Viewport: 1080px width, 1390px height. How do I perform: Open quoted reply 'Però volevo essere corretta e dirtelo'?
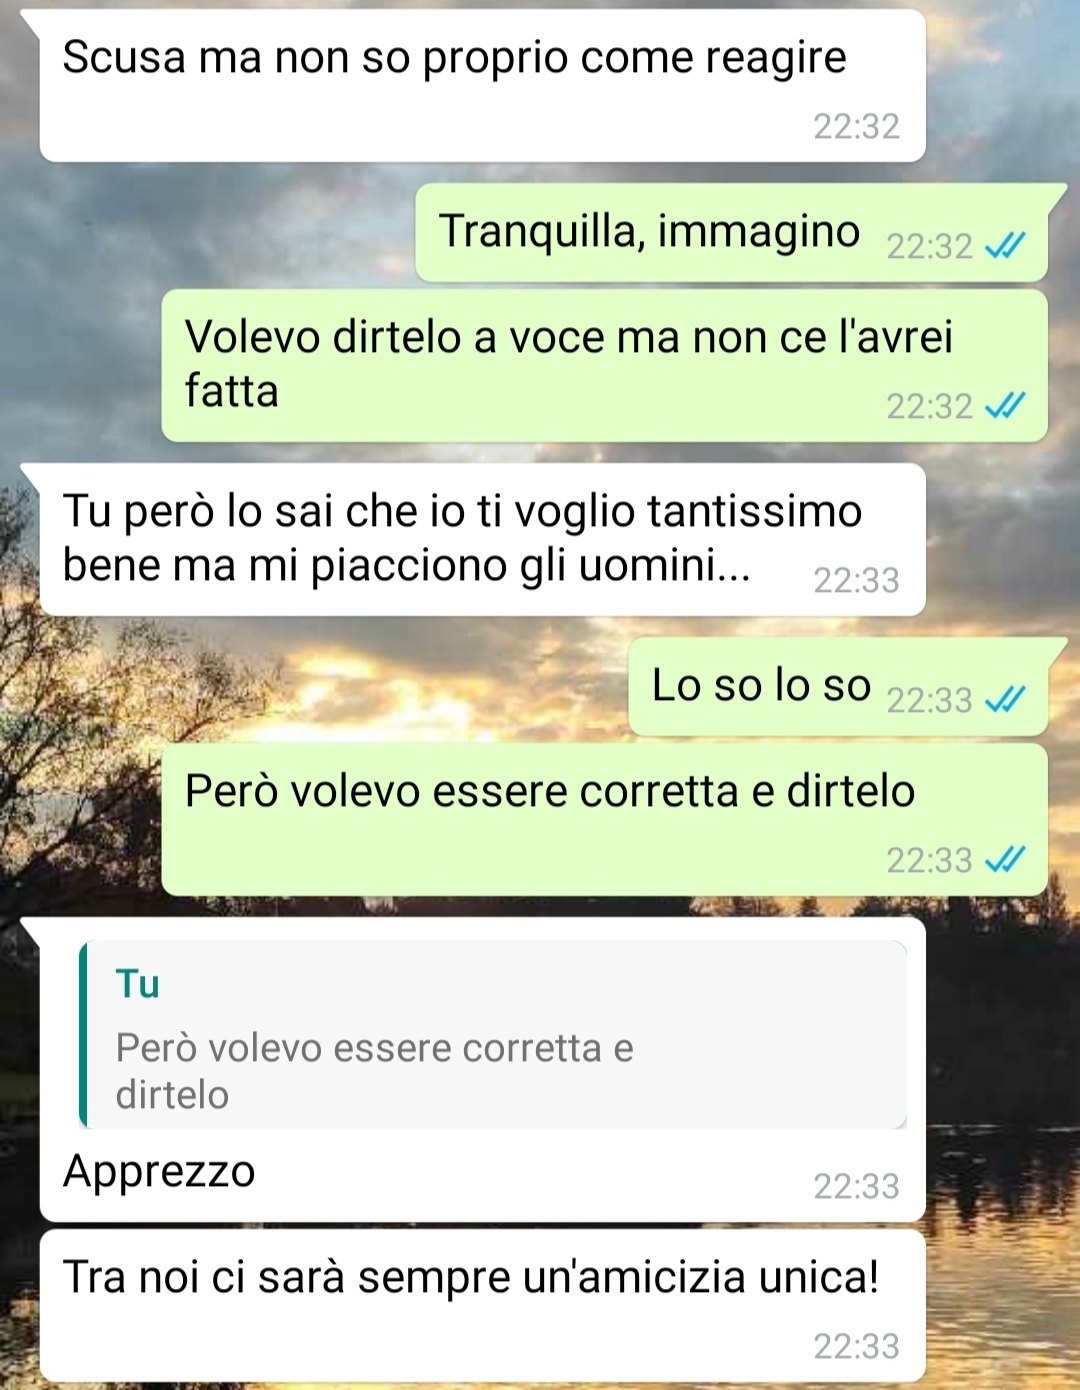click(x=493, y=1035)
